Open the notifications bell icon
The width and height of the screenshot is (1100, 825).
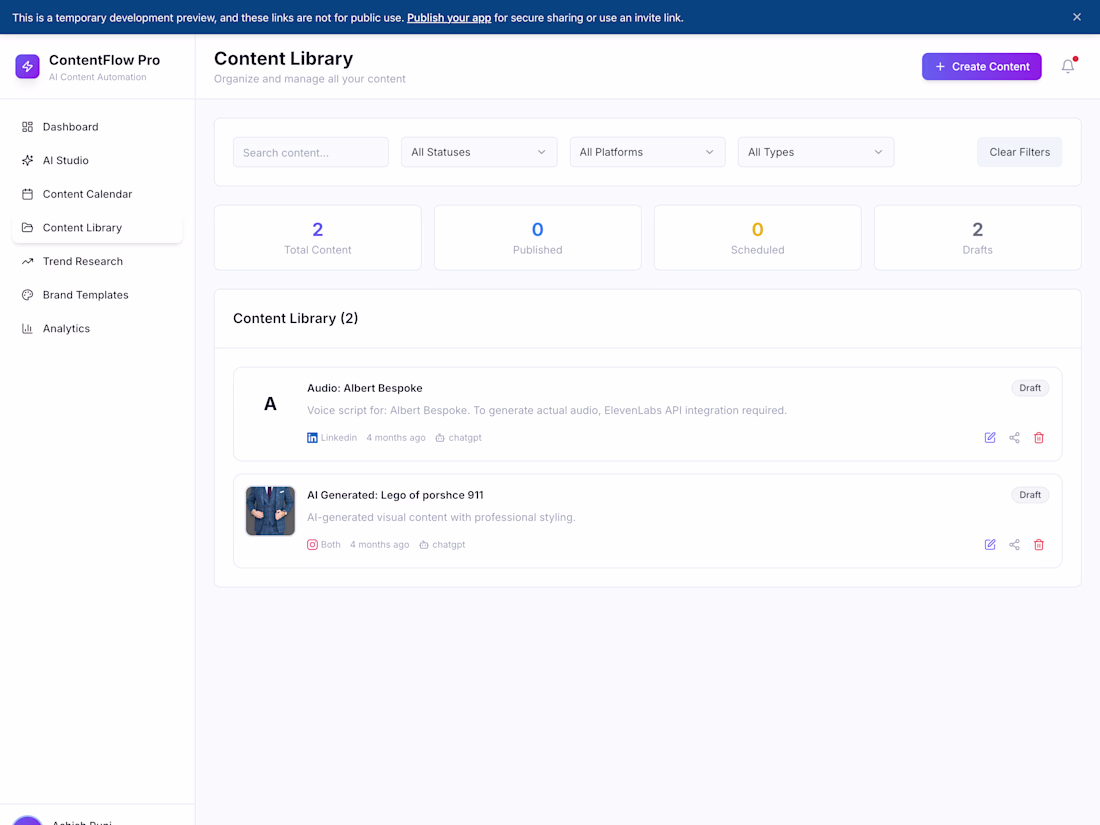coord(1068,66)
